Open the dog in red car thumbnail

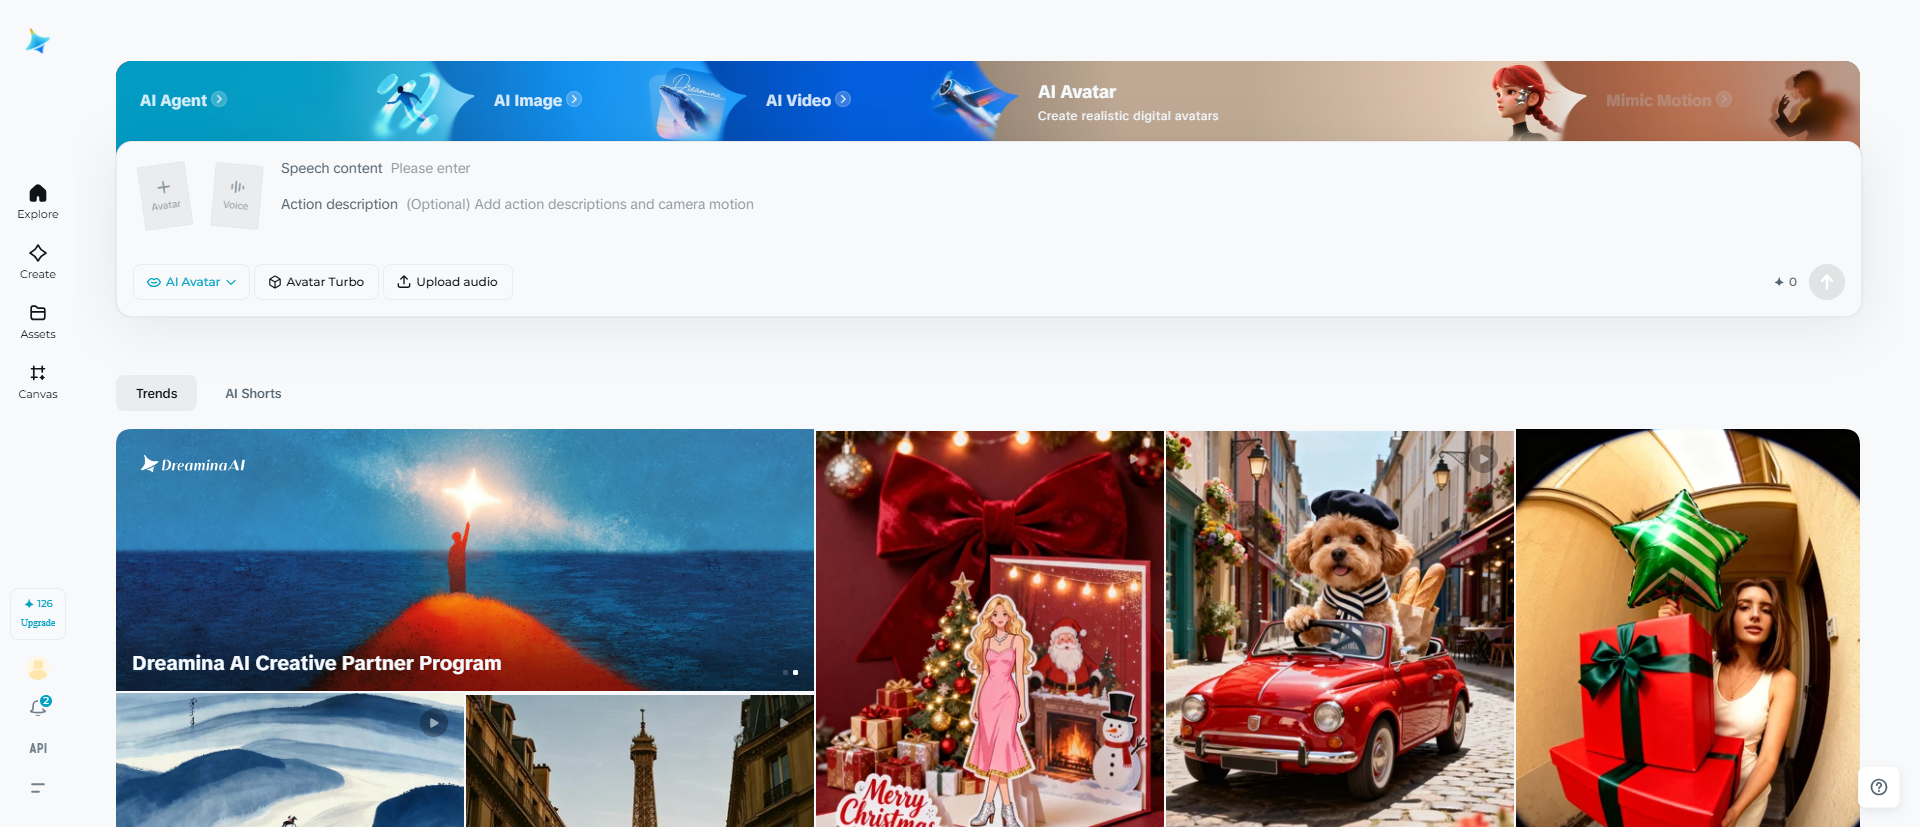1340,629
